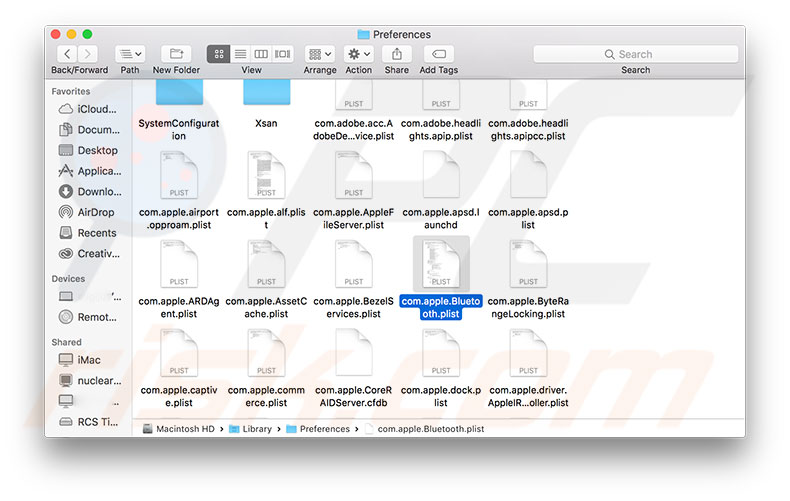Screen dimensions: 790x501
Task: Click the Share toolbar button
Action: 397,54
